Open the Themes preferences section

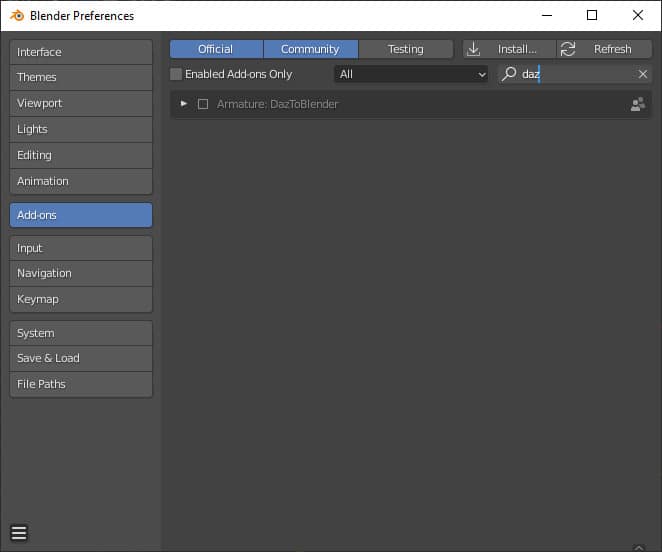point(81,77)
